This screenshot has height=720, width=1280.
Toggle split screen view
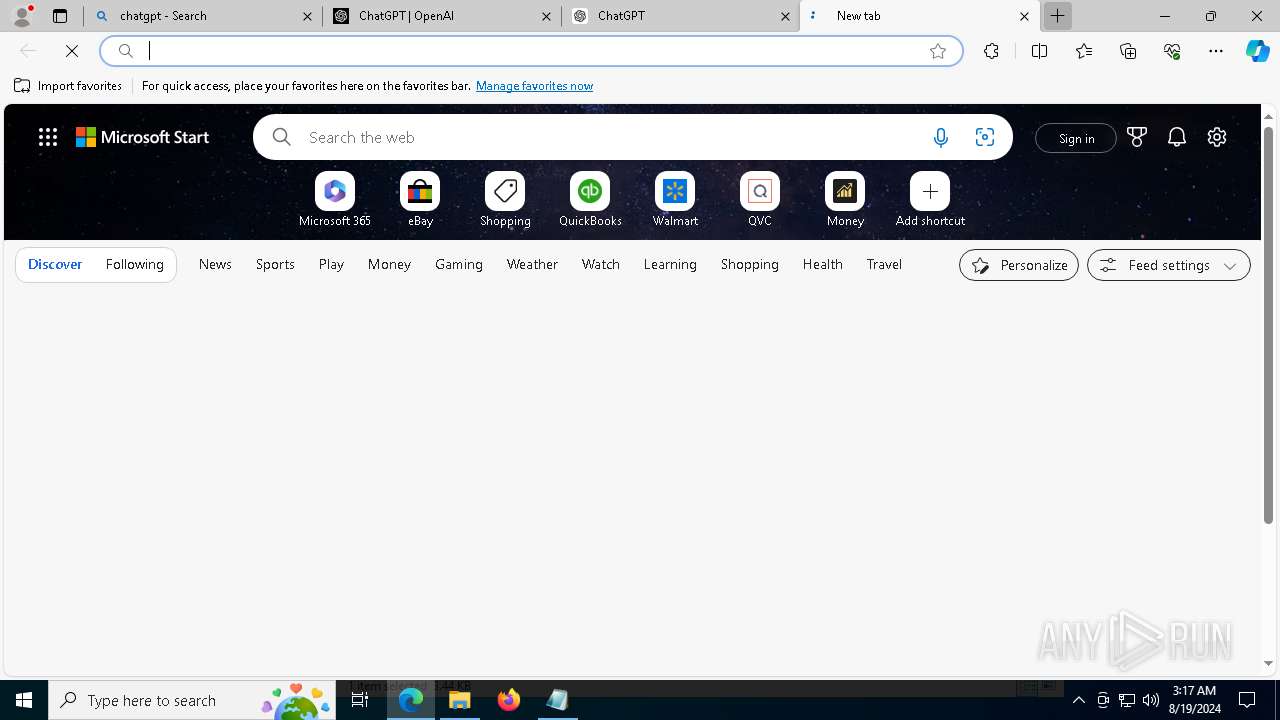1039,51
